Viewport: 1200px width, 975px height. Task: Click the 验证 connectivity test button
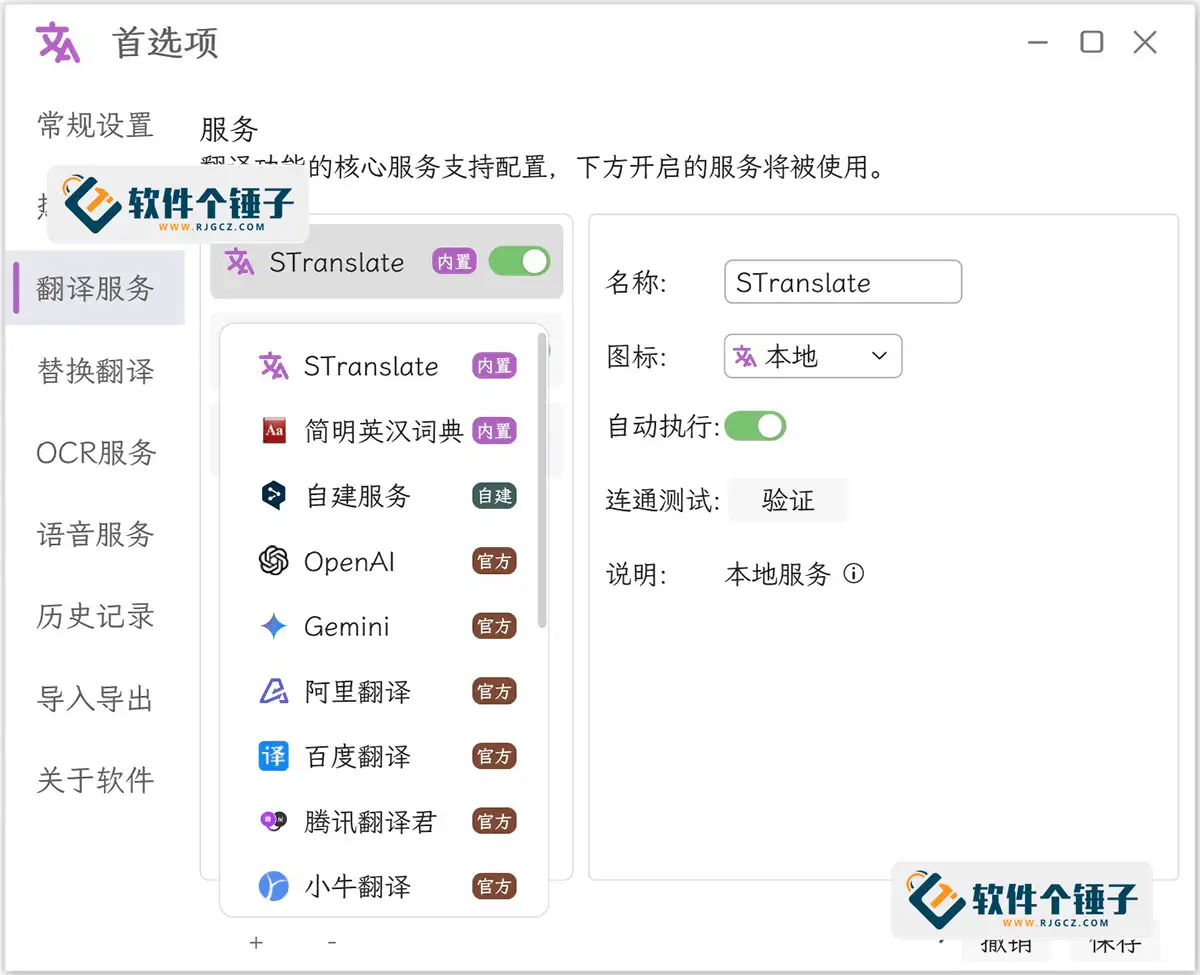[788, 500]
